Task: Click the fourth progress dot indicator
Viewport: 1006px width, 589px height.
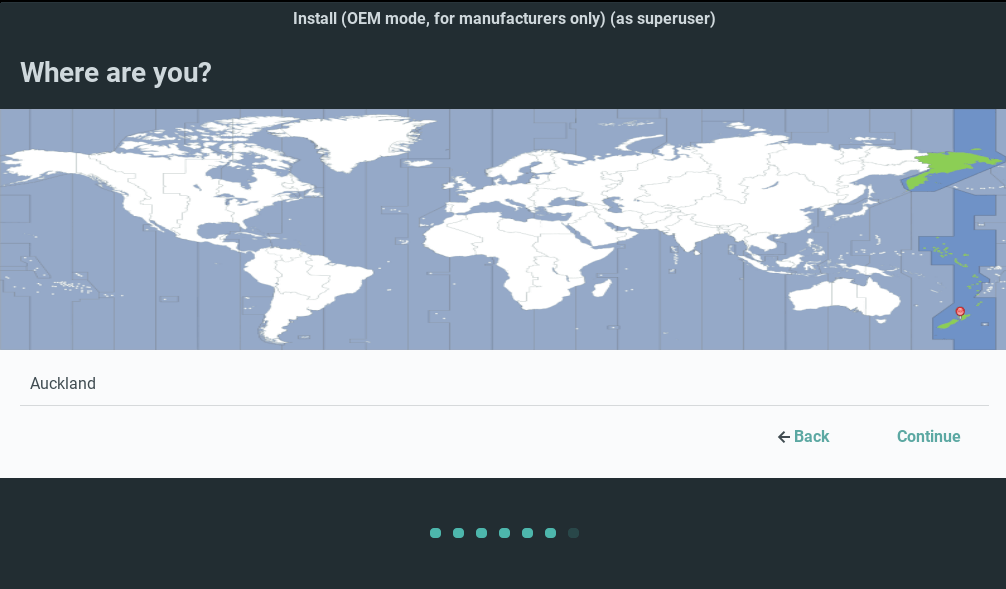Action: 504,533
